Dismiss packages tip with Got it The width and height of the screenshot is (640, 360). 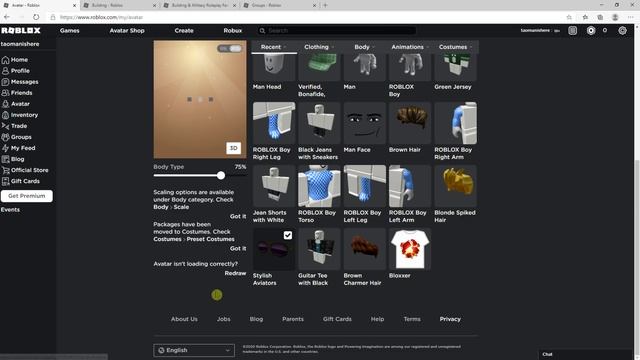pos(238,248)
